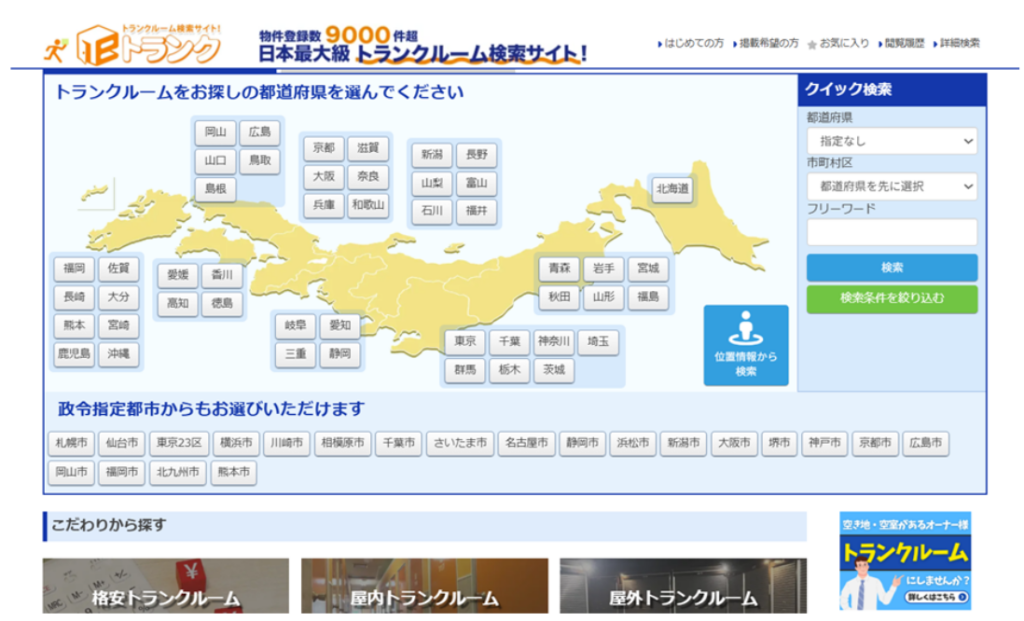Viewport: 1024px width, 621px height.
Task: Choose 北九州市 designated city
Action: tap(178, 472)
